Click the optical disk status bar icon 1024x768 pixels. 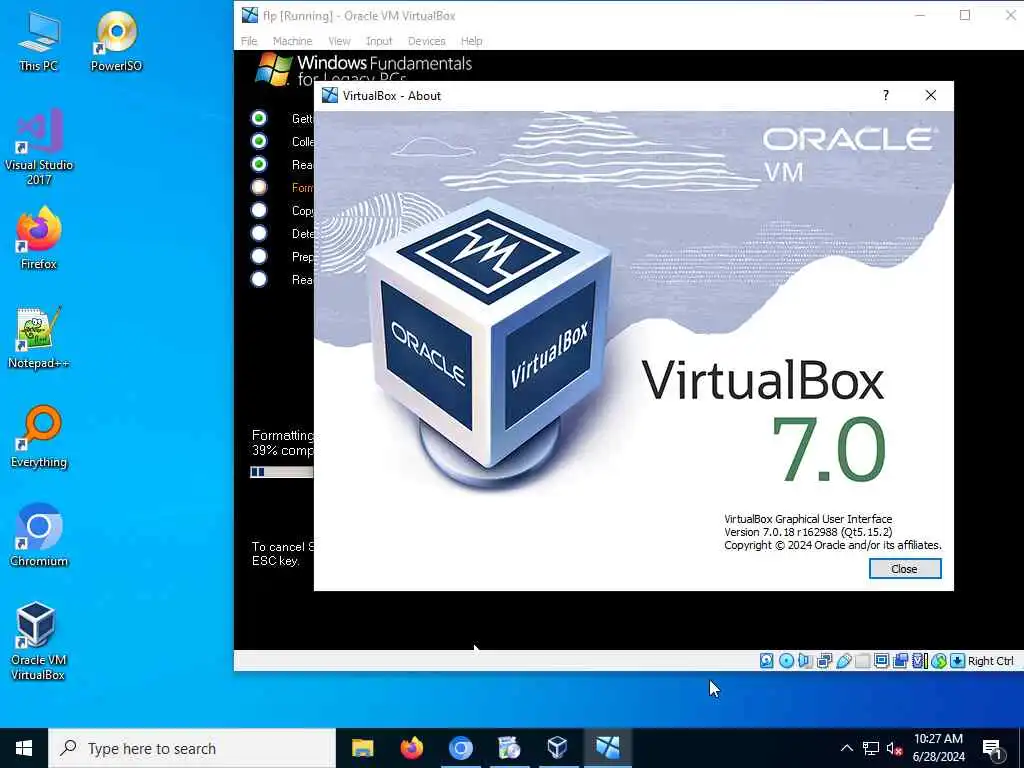[x=786, y=661]
